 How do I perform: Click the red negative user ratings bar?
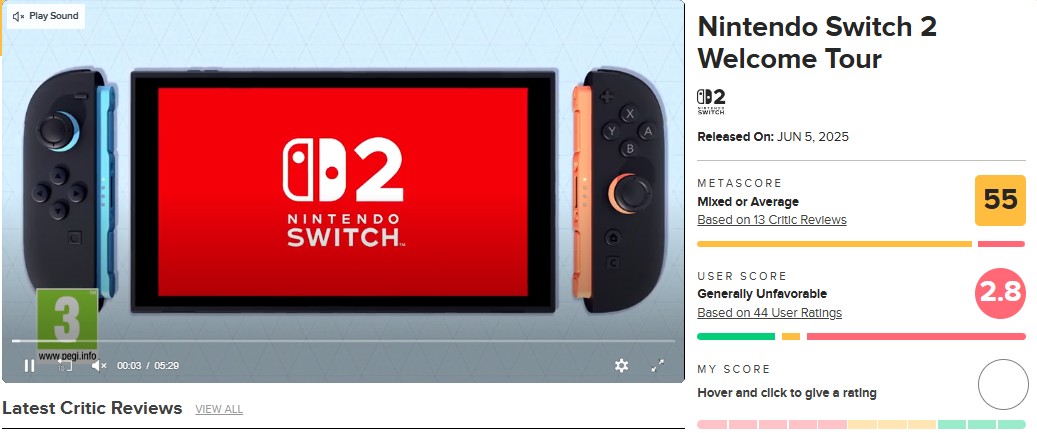coord(916,336)
